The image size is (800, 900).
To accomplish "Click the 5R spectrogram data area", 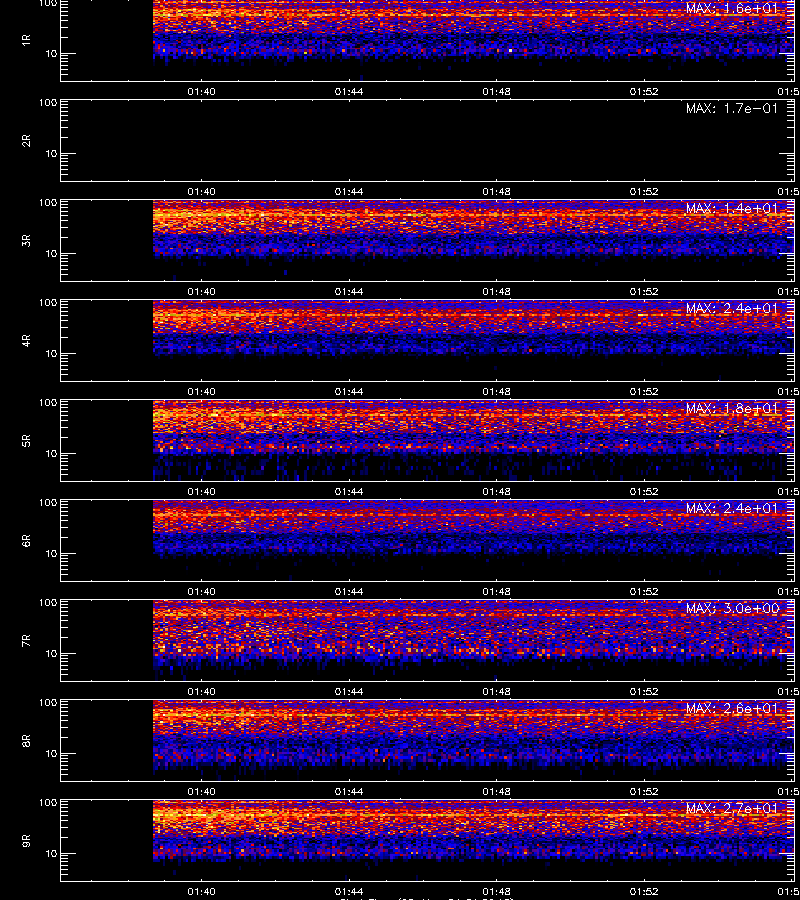I will point(473,440).
